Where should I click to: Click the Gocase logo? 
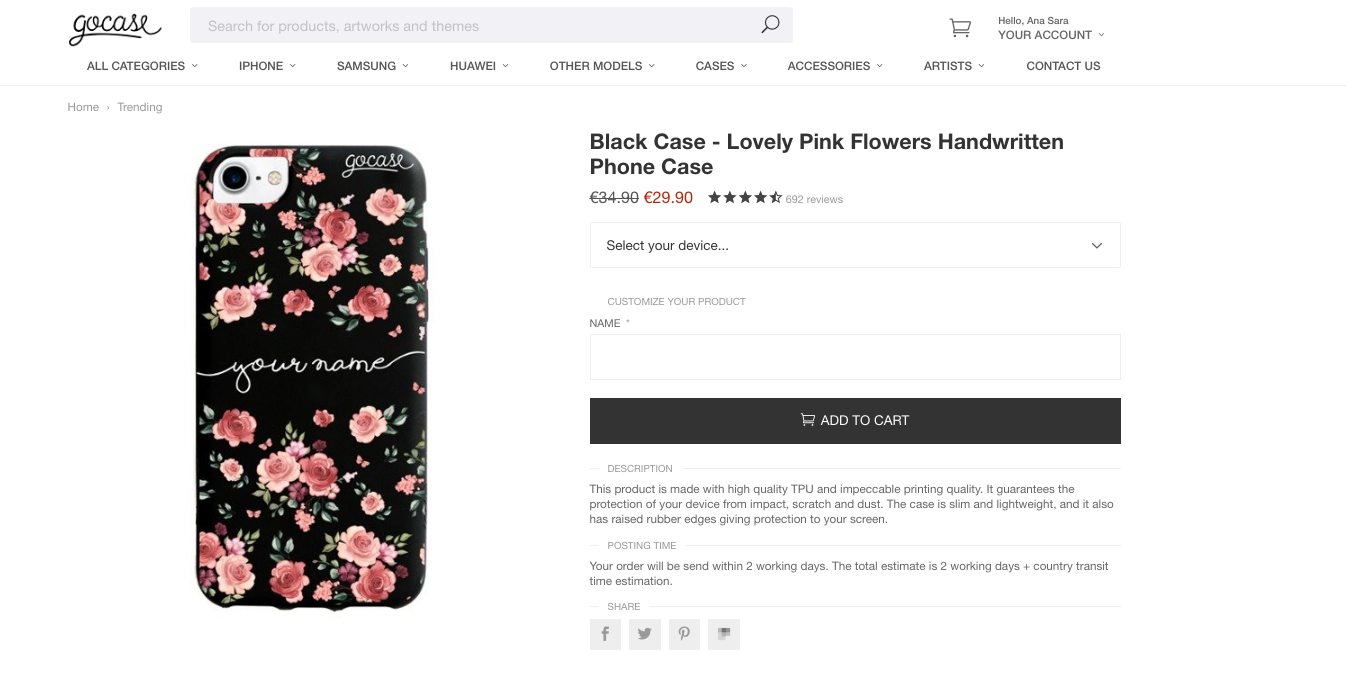(114, 28)
